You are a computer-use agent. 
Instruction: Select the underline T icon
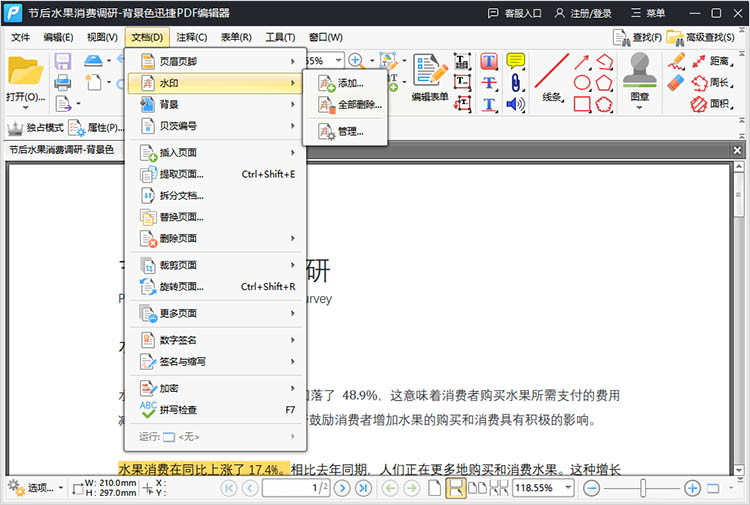pyautogui.click(x=489, y=104)
